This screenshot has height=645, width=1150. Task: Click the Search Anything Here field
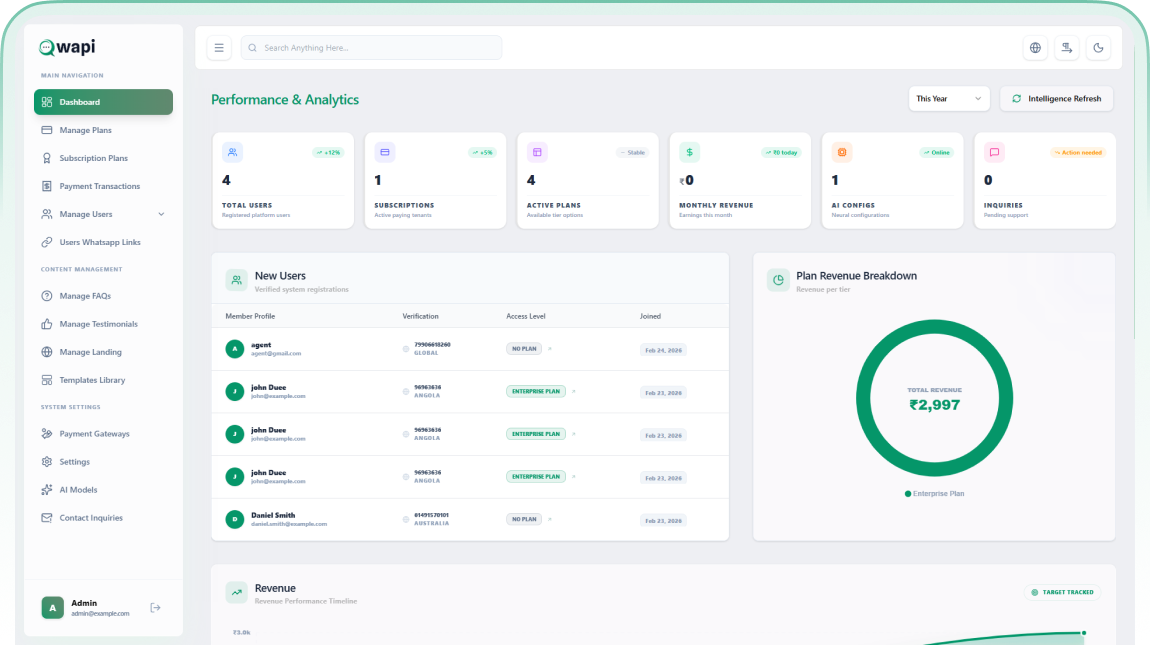click(x=371, y=48)
